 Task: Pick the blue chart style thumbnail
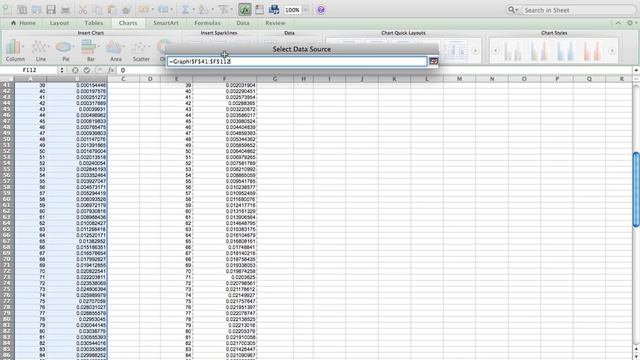tap(566, 51)
